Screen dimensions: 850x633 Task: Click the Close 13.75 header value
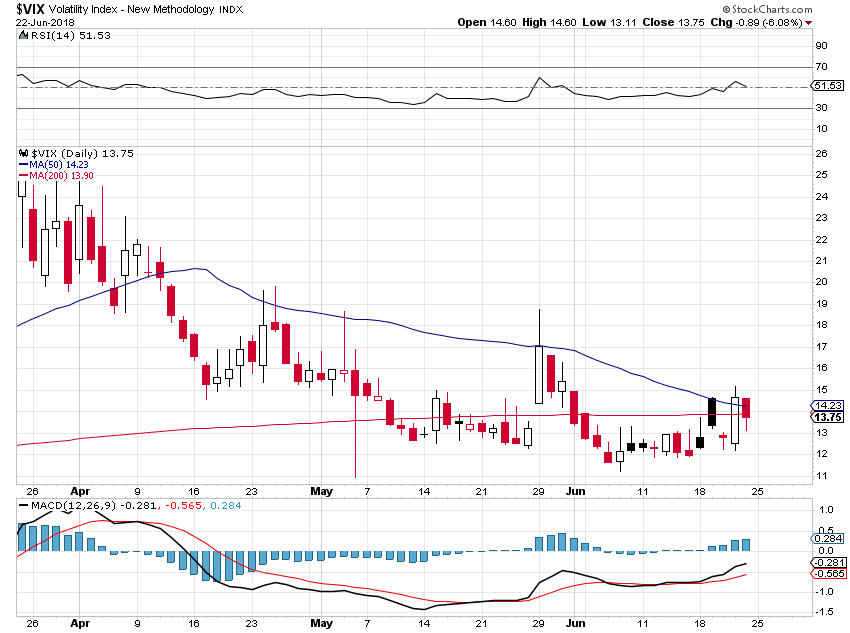pos(673,22)
